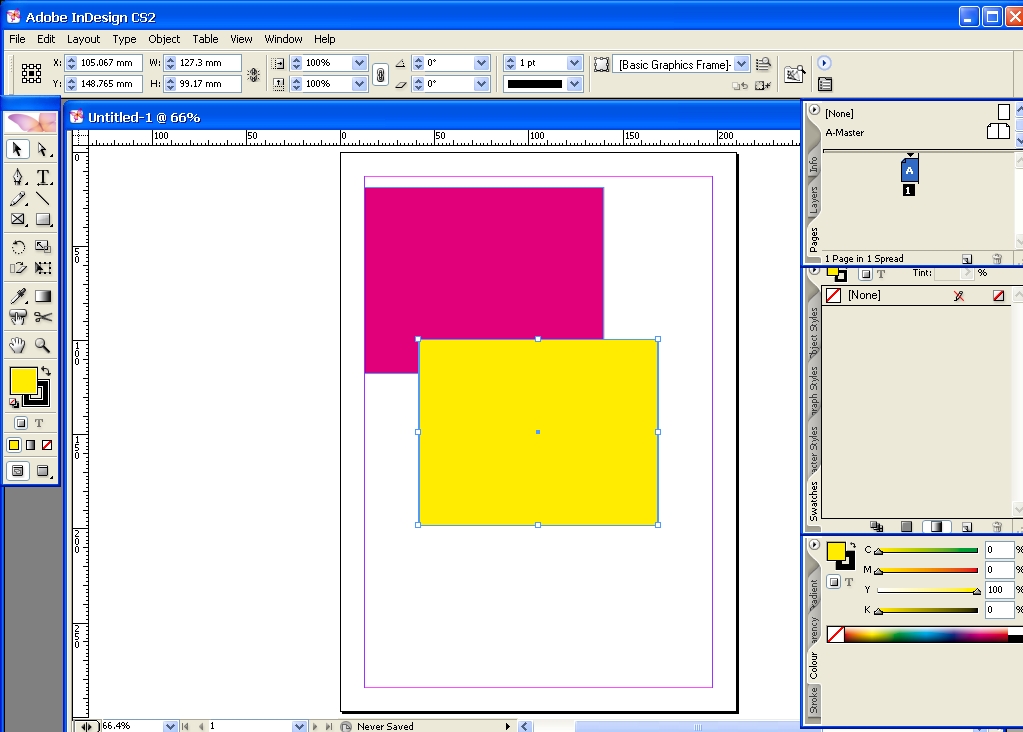Open the Window menu

pos(283,39)
